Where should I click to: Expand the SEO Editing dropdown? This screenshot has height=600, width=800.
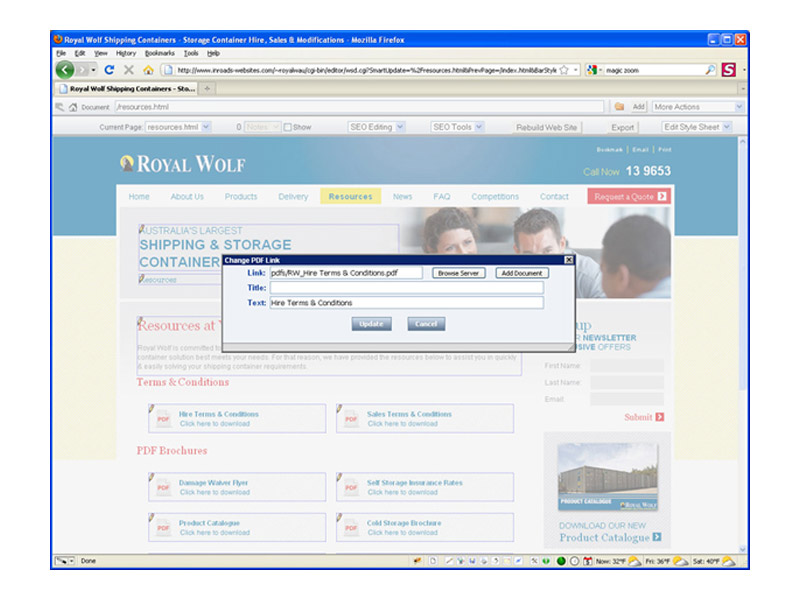click(x=376, y=127)
